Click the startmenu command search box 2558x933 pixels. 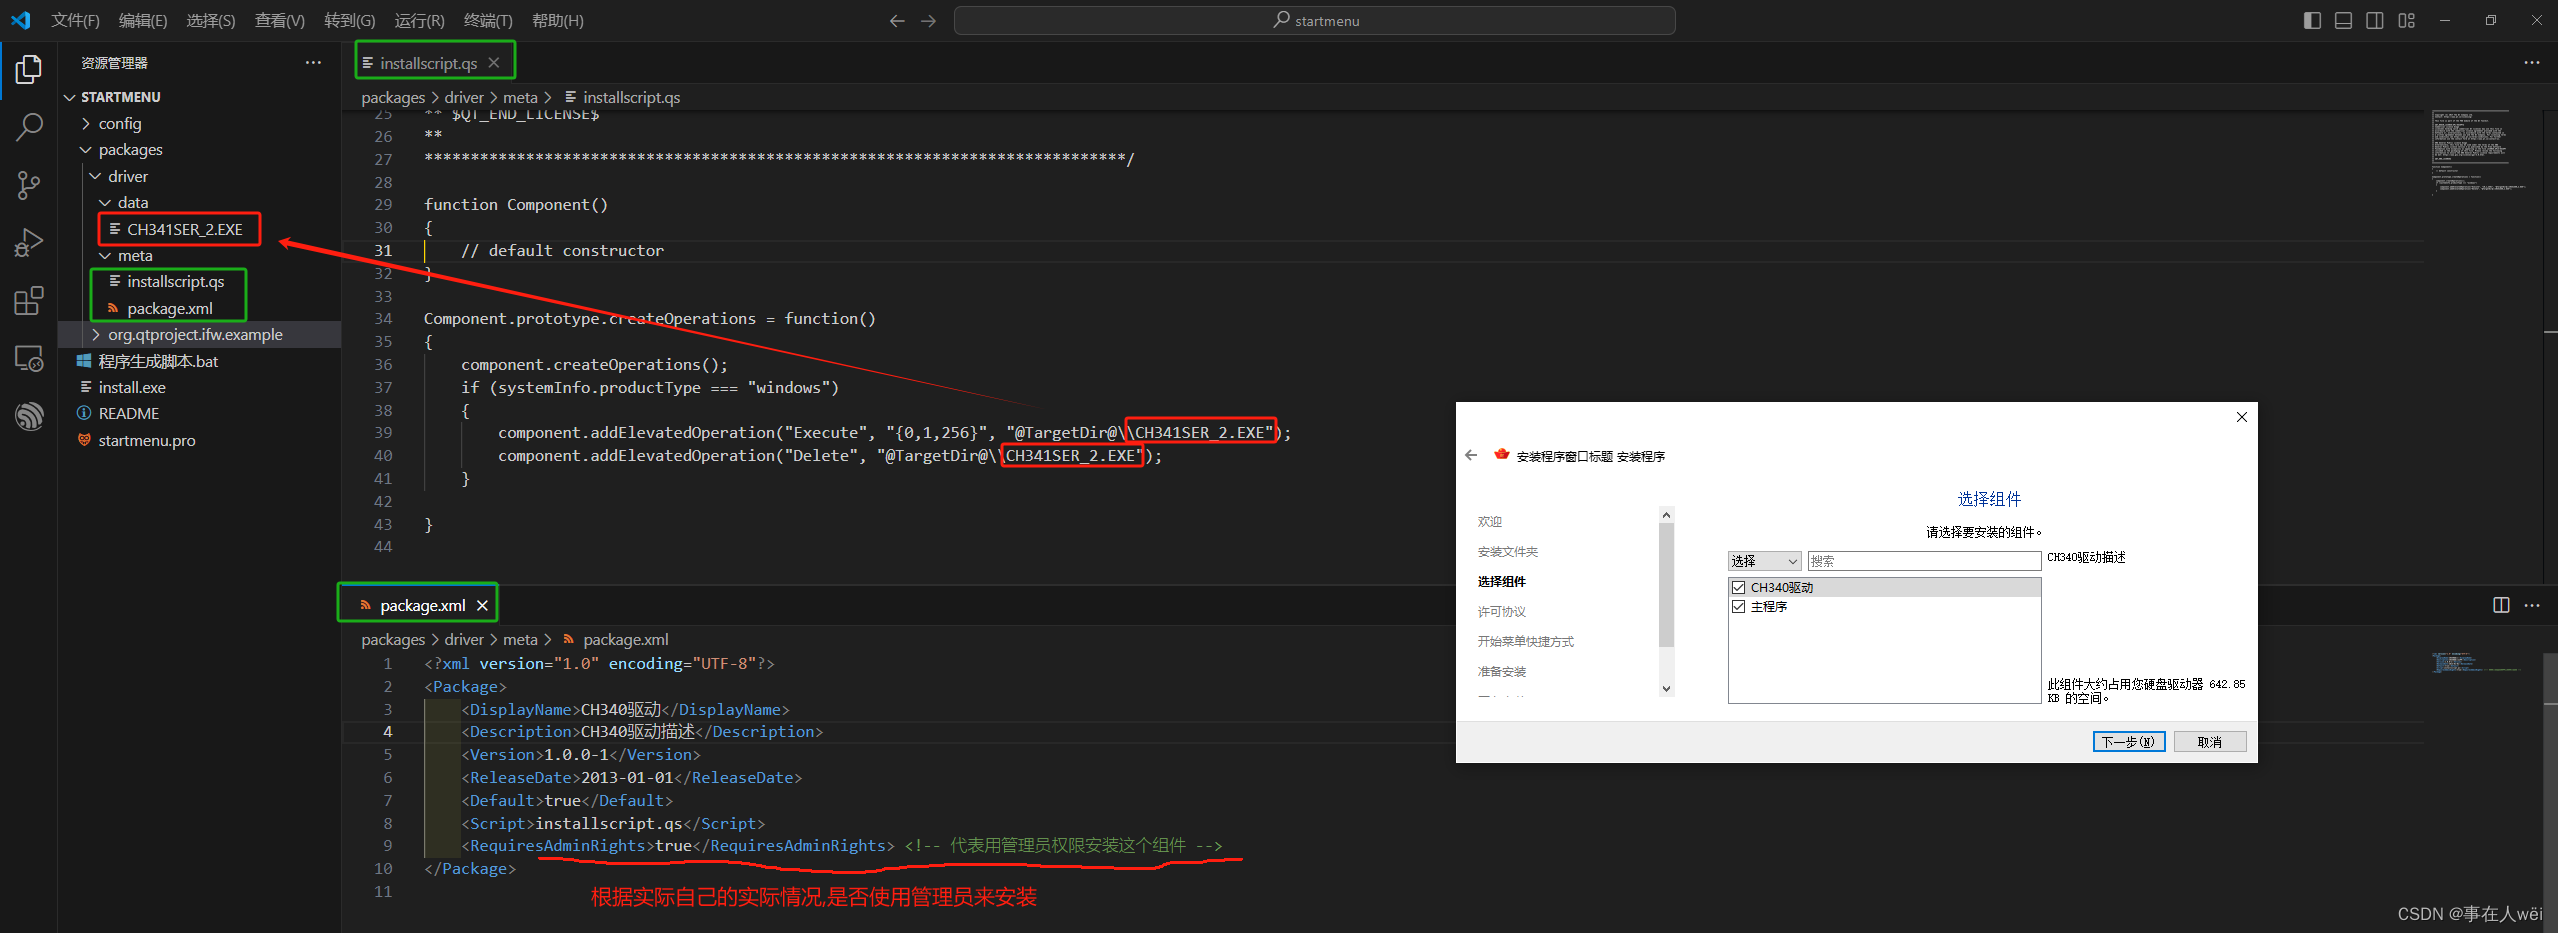(1314, 21)
